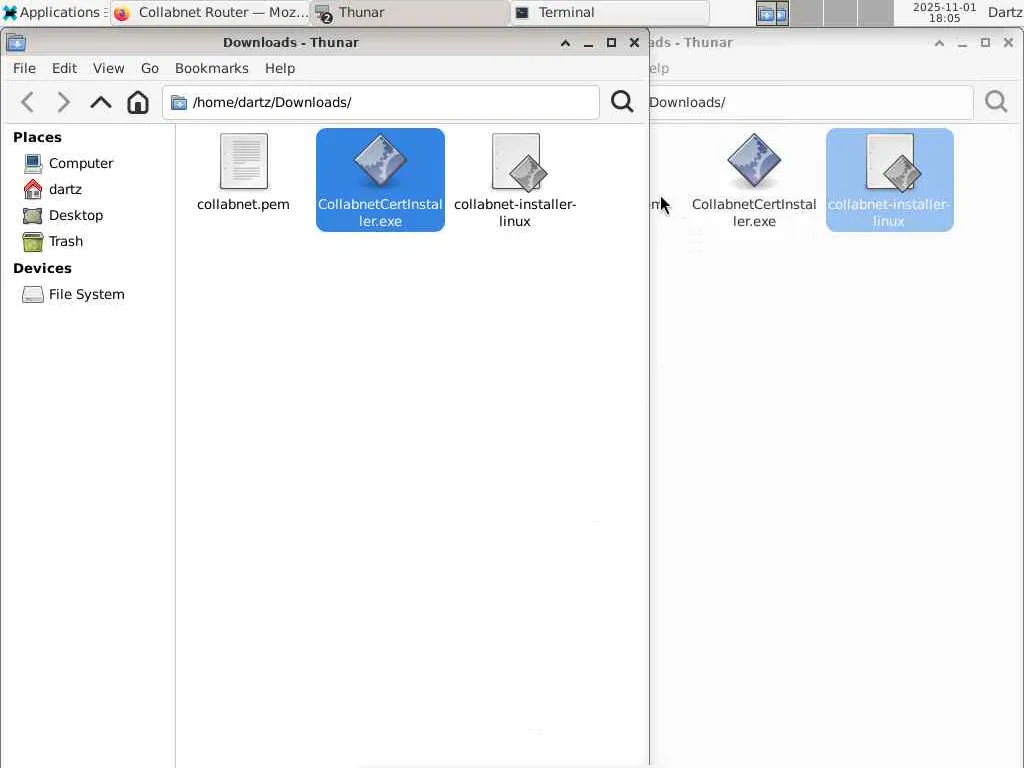Close the background Thunar window

(x=1008, y=42)
